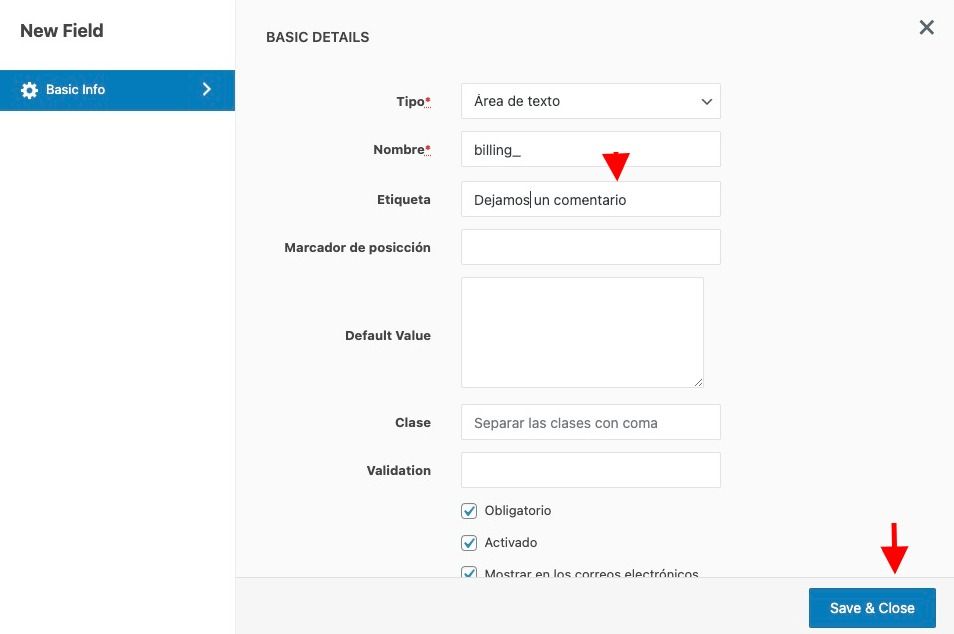Click inside the Default Value textarea

(x=582, y=332)
